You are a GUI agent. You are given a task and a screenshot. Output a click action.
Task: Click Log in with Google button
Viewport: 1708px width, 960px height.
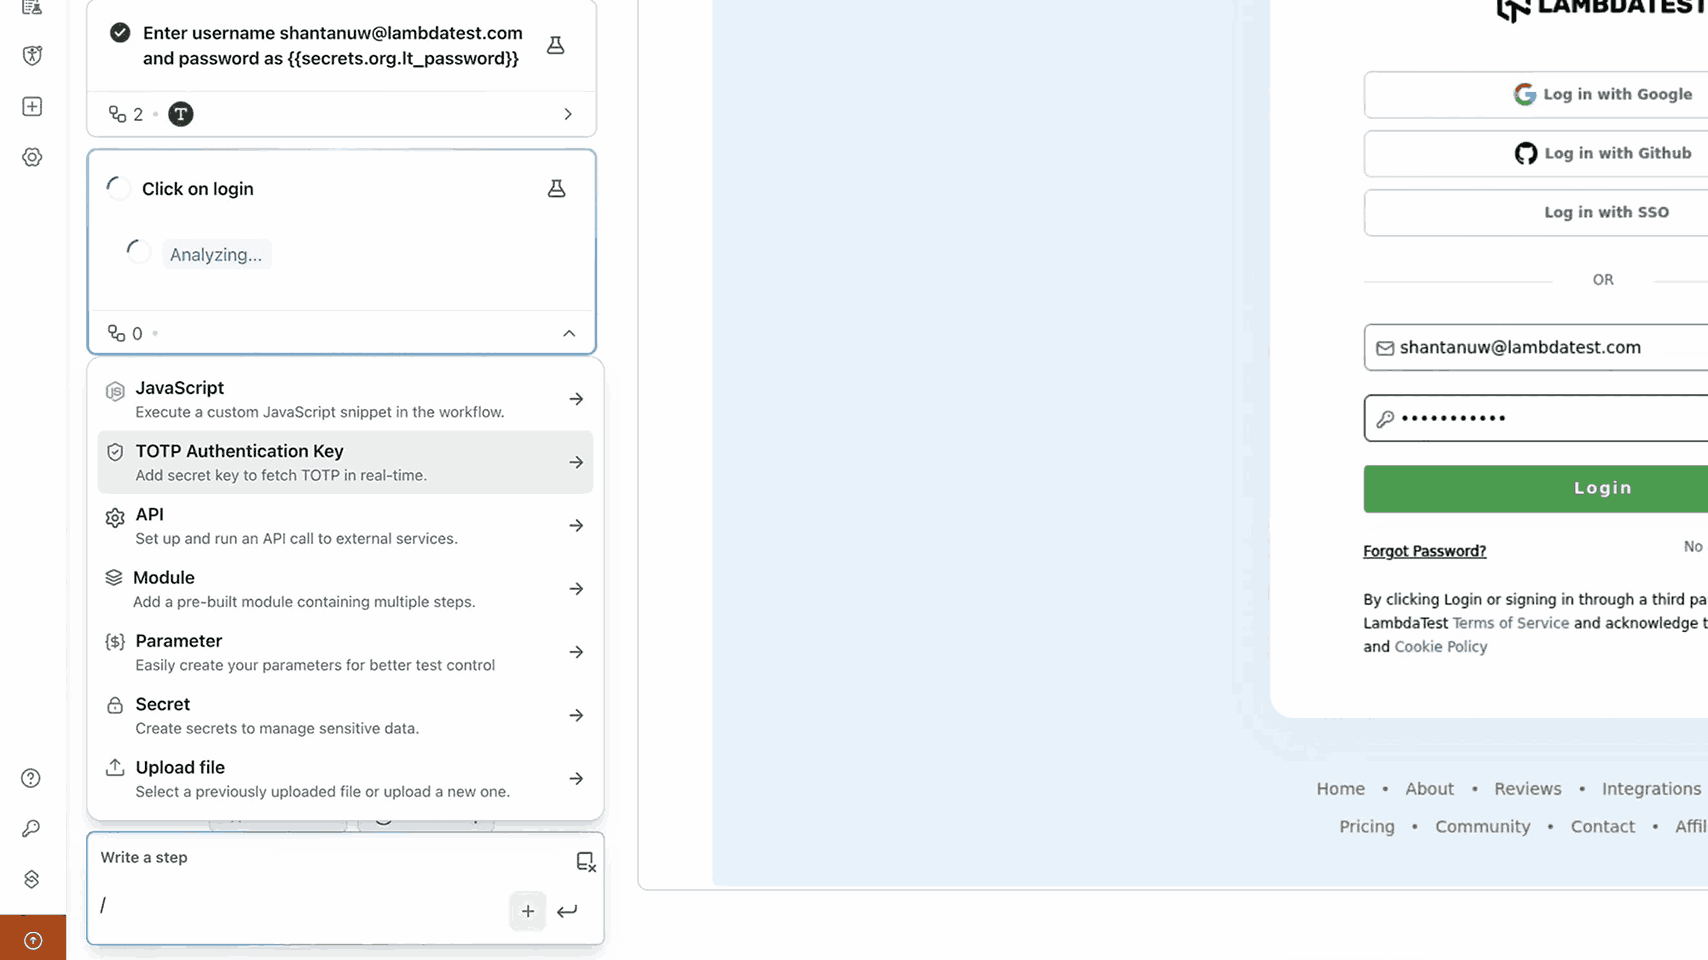[x=1536, y=94]
